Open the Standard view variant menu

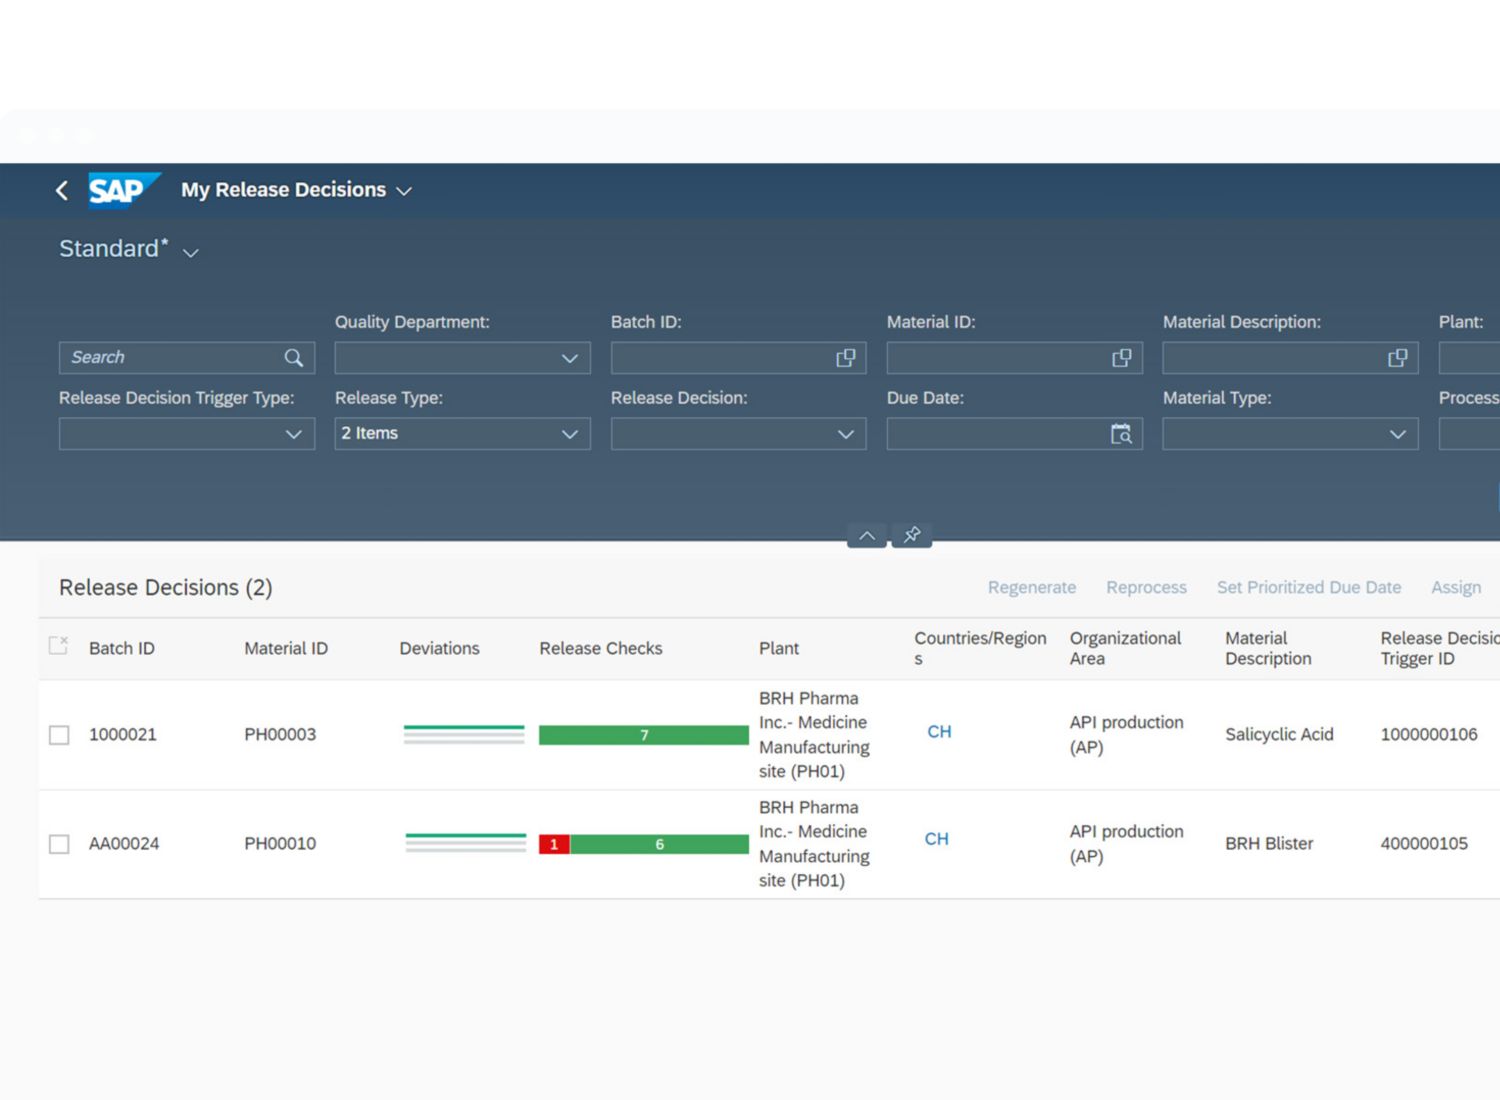(190, 252)
